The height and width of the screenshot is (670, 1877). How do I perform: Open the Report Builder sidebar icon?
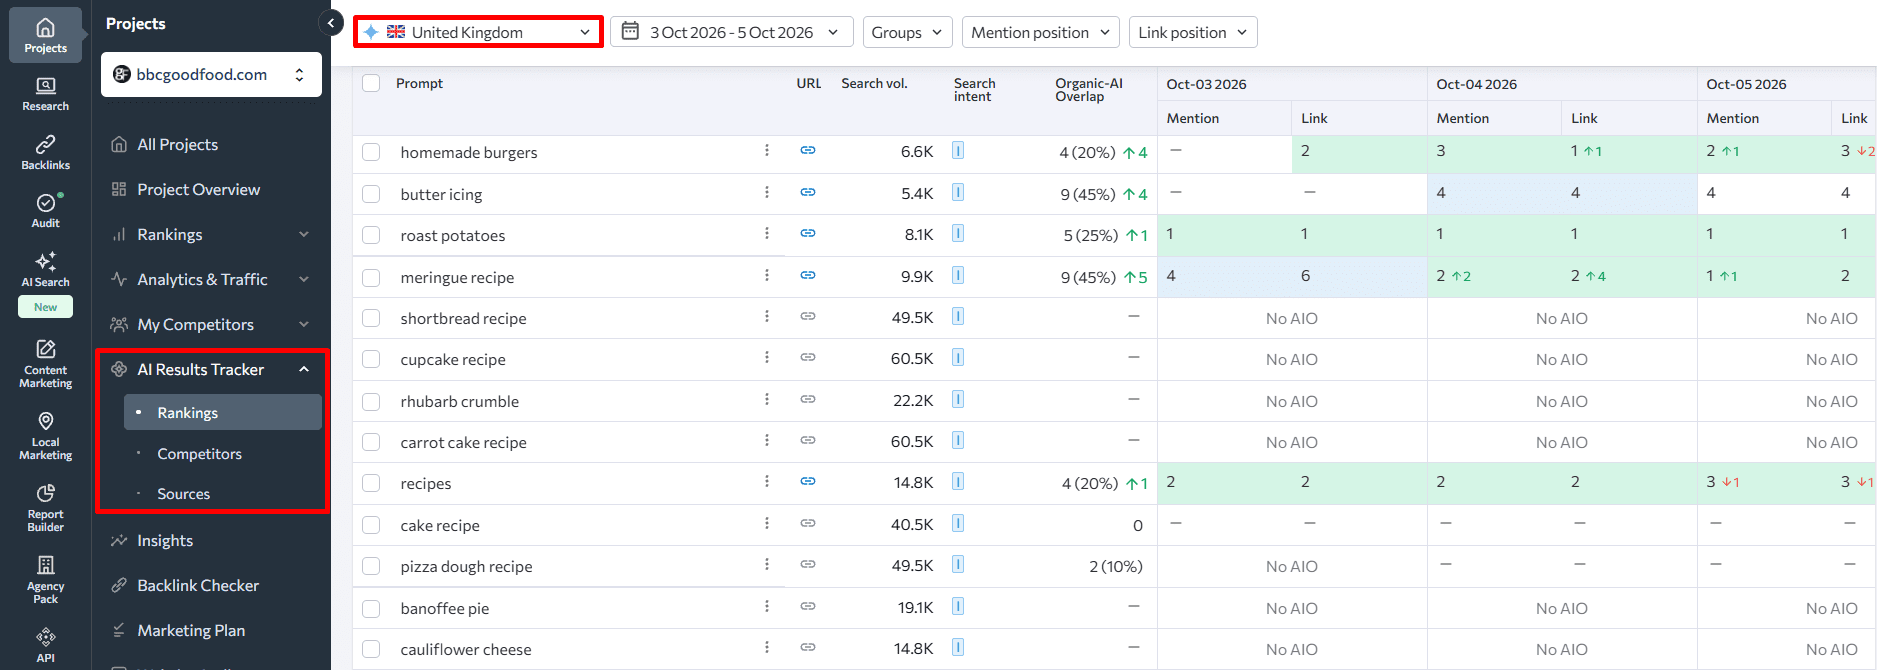click(x=45, y=507)
